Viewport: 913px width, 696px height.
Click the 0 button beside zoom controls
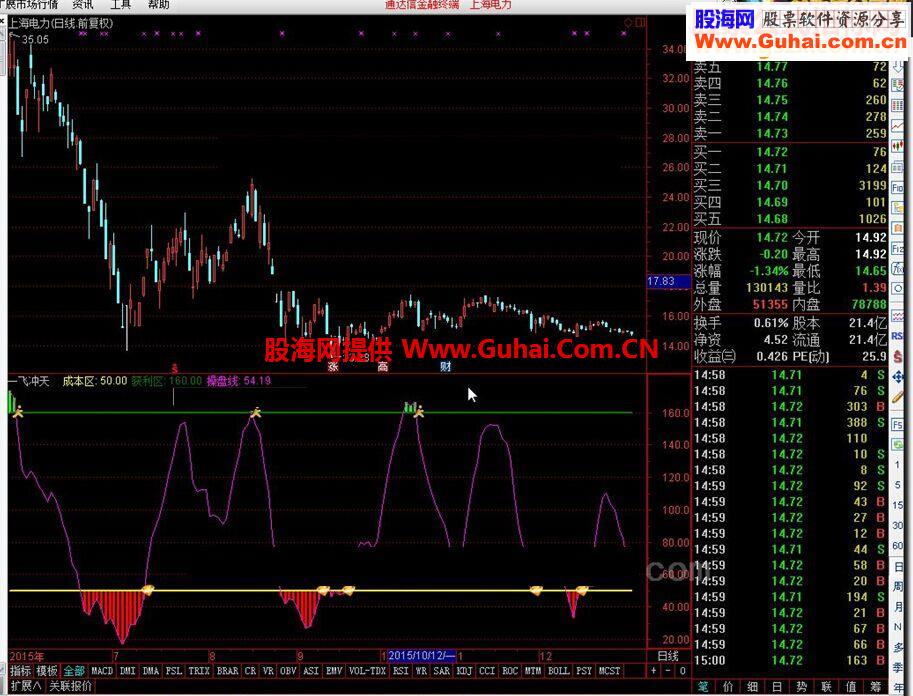click(x=682, y=671)
